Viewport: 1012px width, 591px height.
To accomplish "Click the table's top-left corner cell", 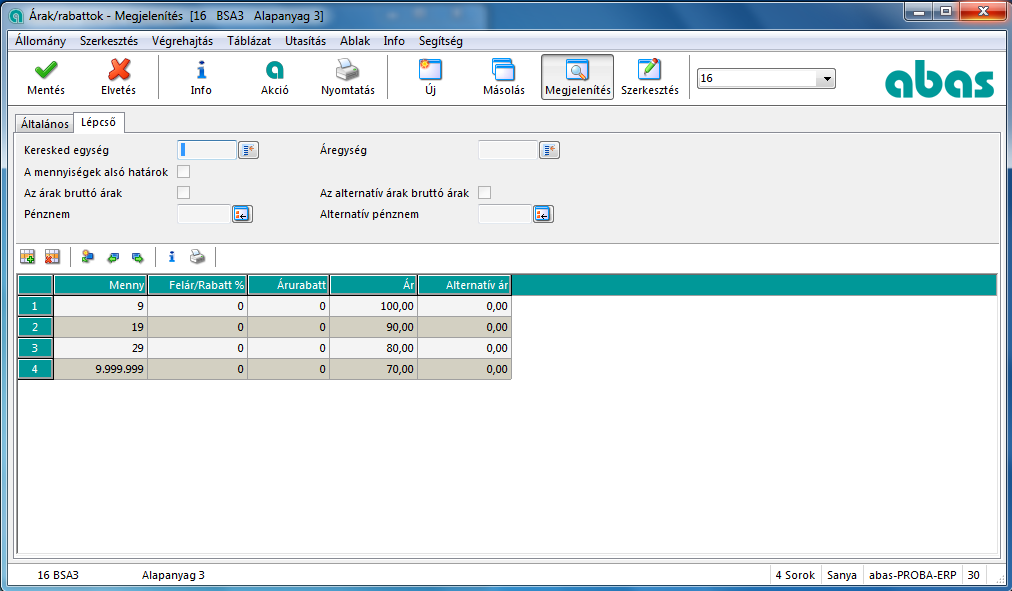I will tap(35, 285).
